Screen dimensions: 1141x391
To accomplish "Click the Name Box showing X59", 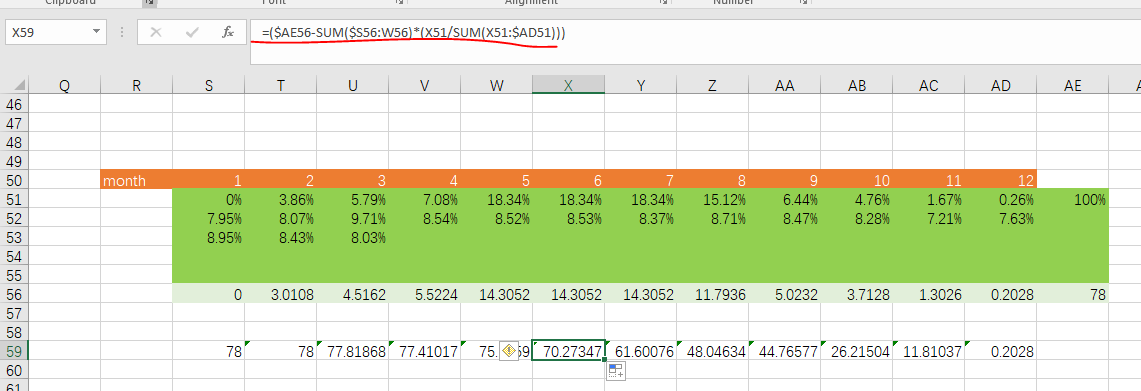I will pos(47,33).
